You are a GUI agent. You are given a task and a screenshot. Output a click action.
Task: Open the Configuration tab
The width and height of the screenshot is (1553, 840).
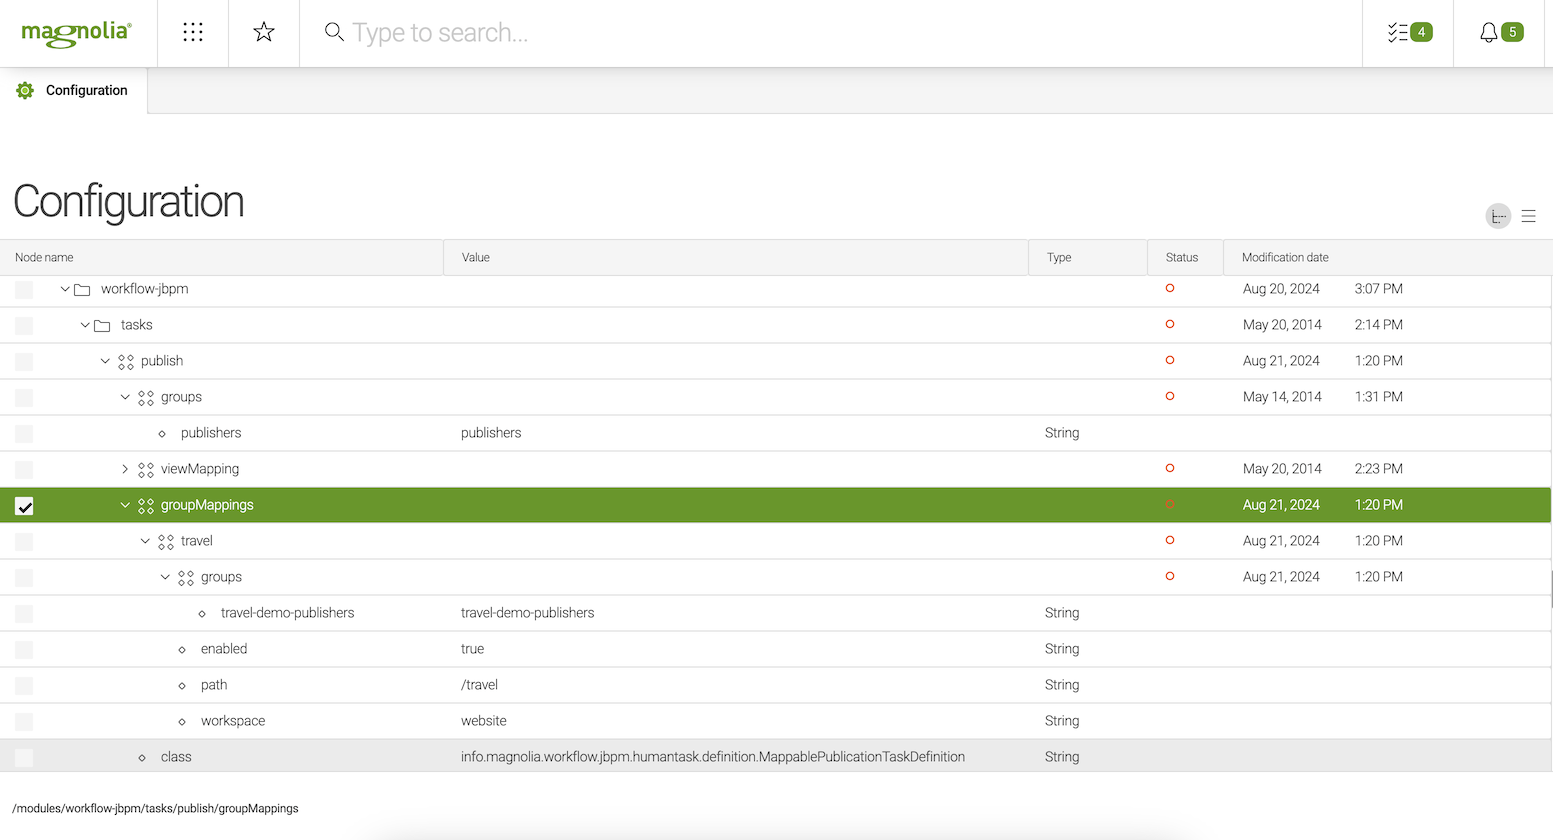(74, 91)
